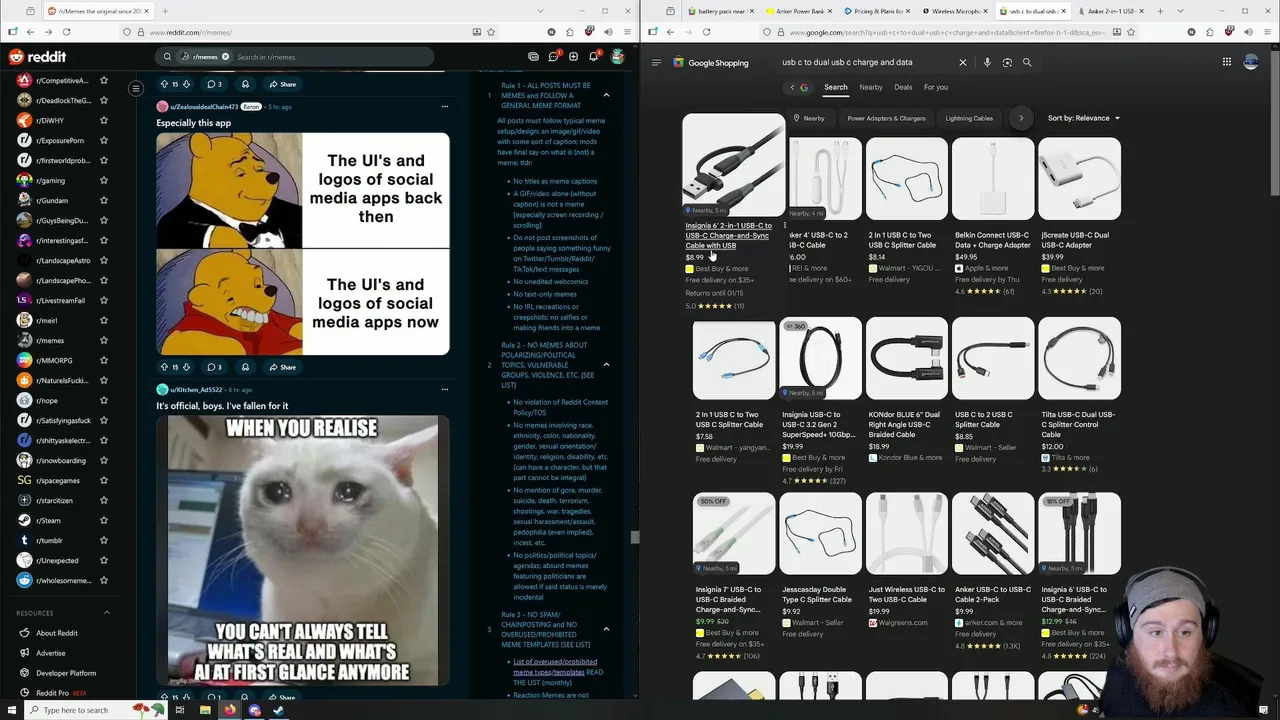Go back to Google with the G arrow chip
The height and width of the screenshot is (720, 1280).
pos(798,87)
